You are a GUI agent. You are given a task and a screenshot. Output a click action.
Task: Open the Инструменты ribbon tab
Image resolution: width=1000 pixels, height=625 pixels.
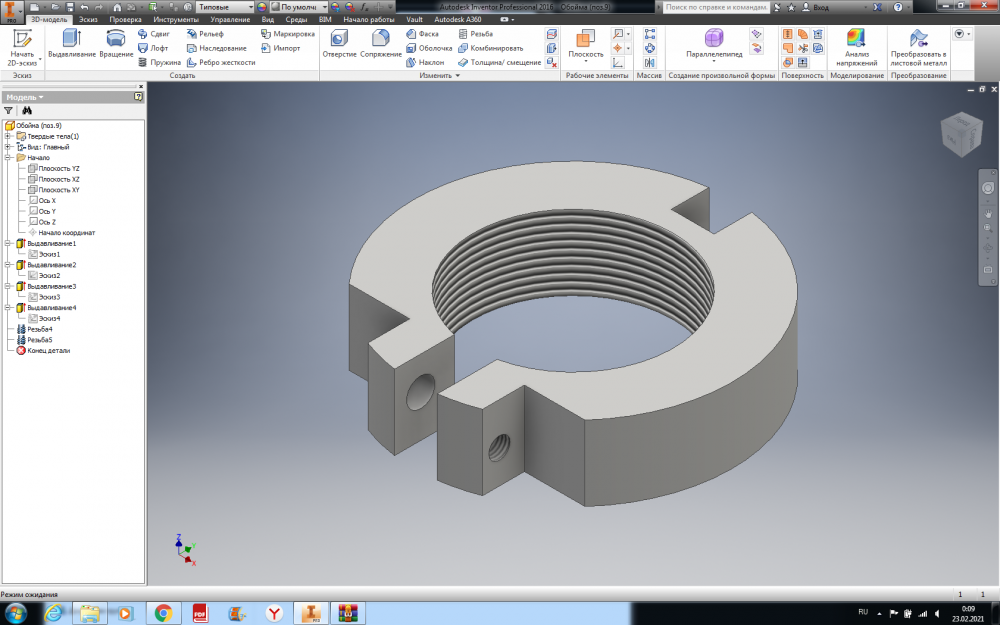(x=175, y=19)
